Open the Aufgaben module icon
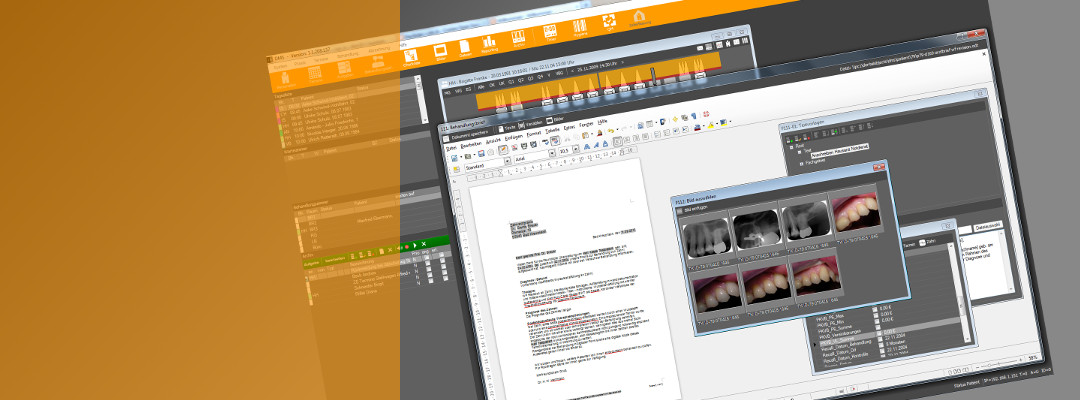This screenshot has width=1080, height=400. [344, 70]
